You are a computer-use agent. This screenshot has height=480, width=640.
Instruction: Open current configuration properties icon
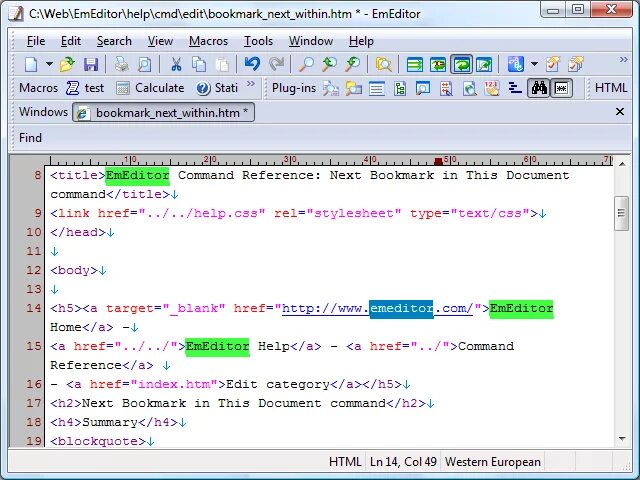pyautogui.click(x=553, y=64)
